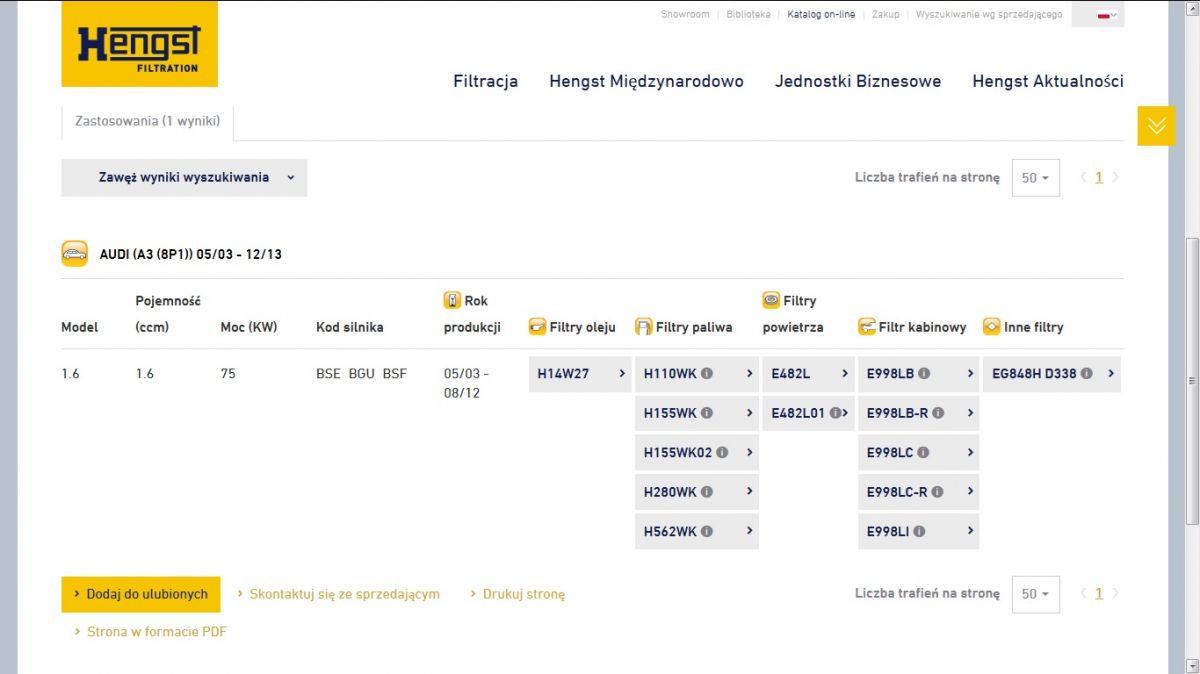Screen dimensions: 1200x674
Task: Click the info icon beside E998LB-R
Action: click(938, 413)
